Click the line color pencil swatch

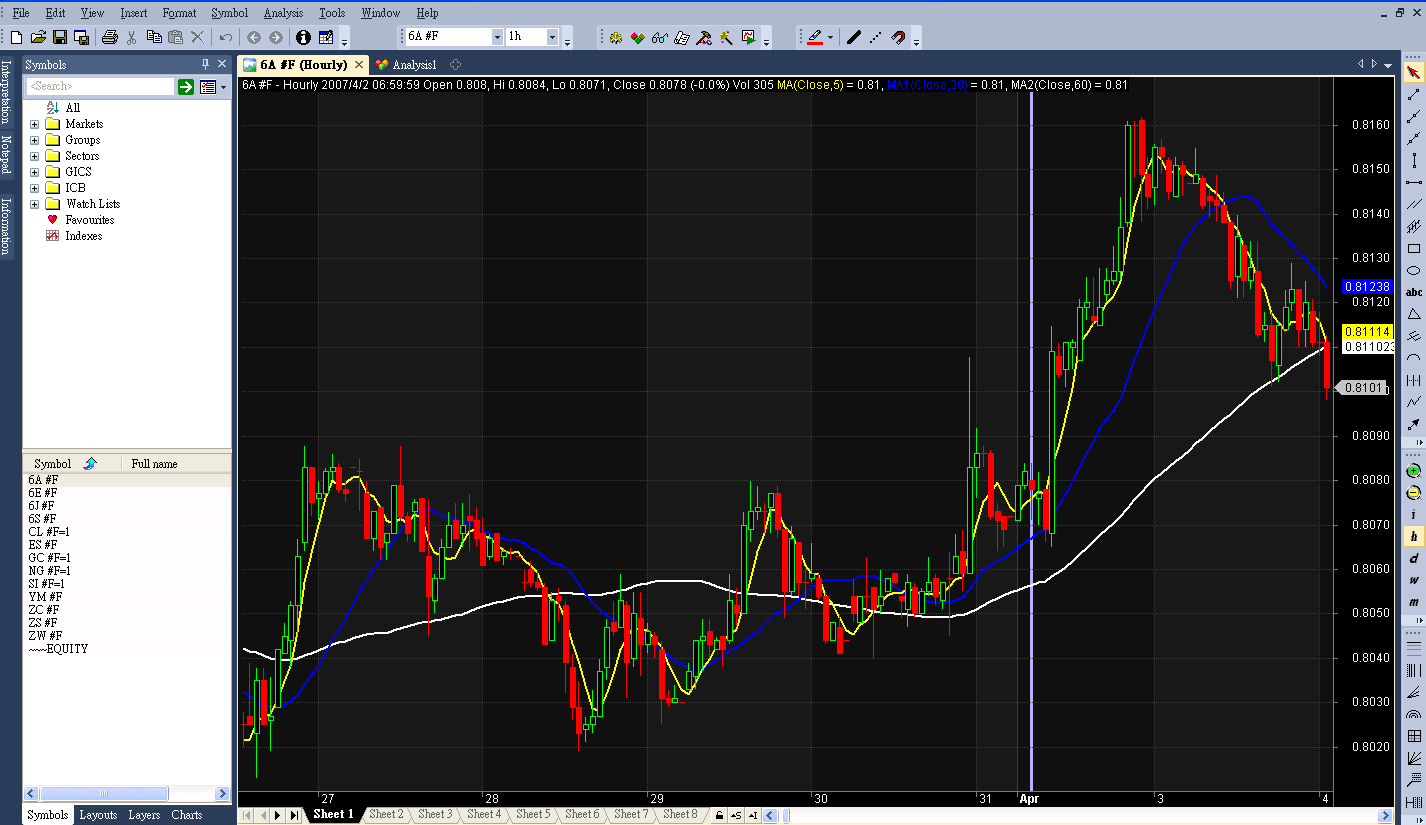[x=814, y=37]
